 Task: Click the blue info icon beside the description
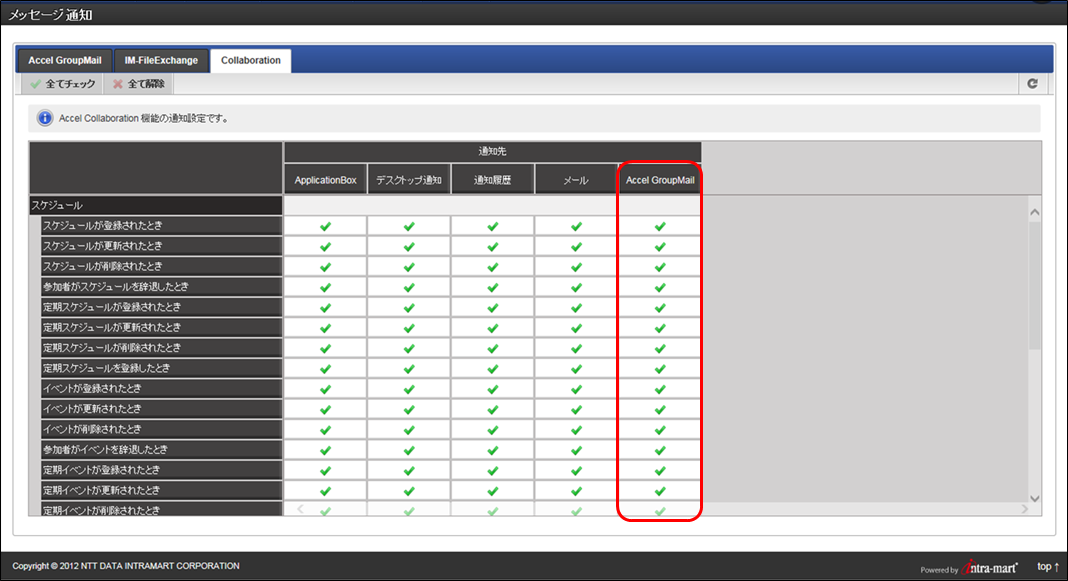(45, 118)
